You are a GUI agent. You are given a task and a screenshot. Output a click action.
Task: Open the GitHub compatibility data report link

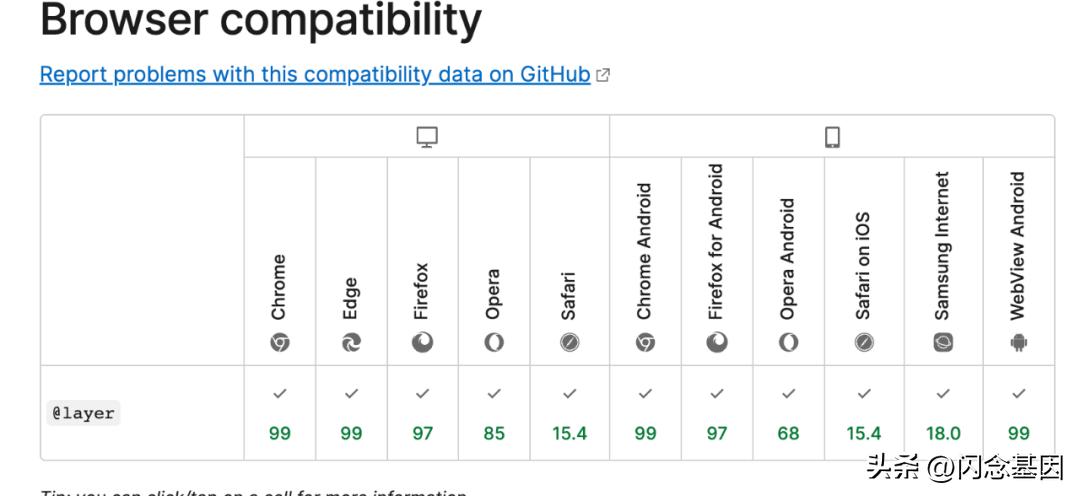315,75
